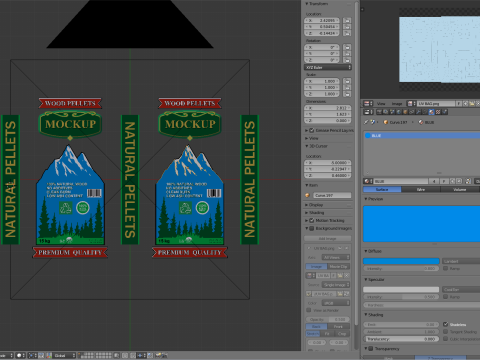The height and width of the screenshot is (360, 480).
Task: Click the diffuse blue color swatch
Action: click(401, 261)
